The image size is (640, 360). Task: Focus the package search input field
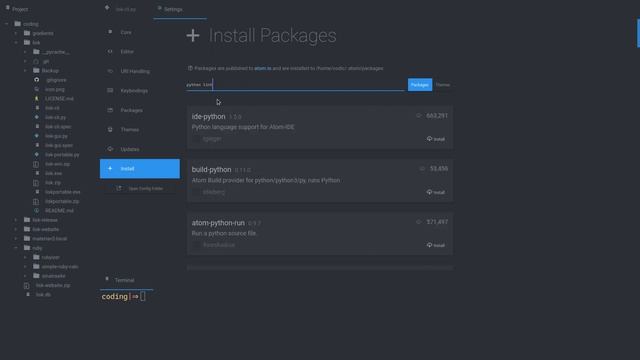(x=296, y=85)
